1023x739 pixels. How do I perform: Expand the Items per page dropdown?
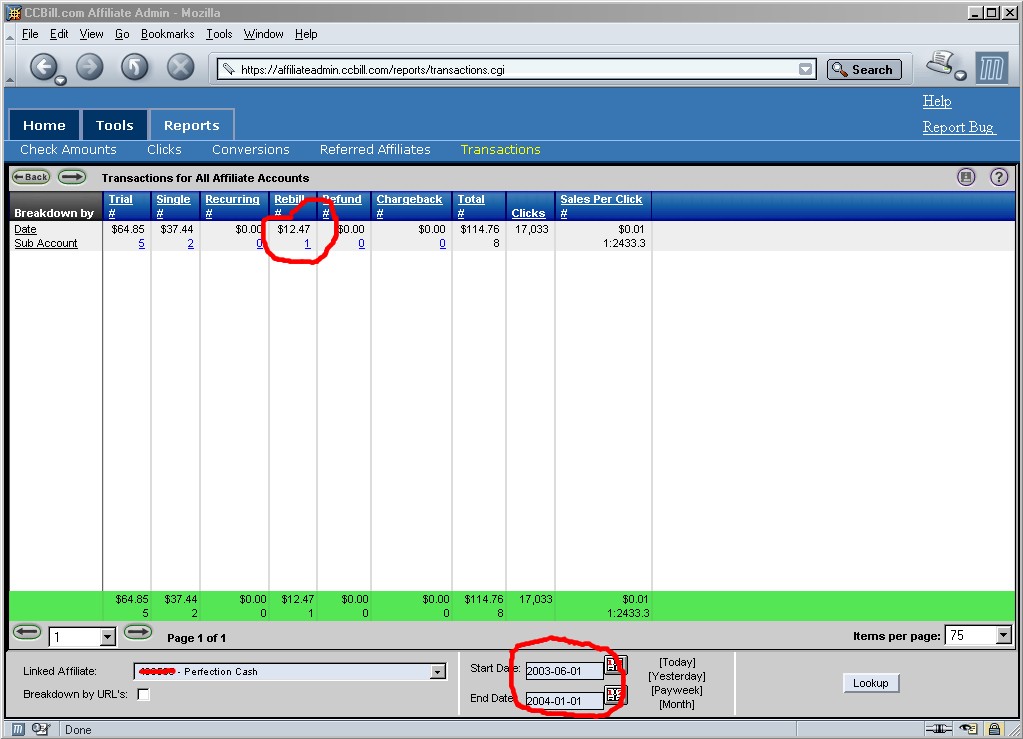[1003, 636]
